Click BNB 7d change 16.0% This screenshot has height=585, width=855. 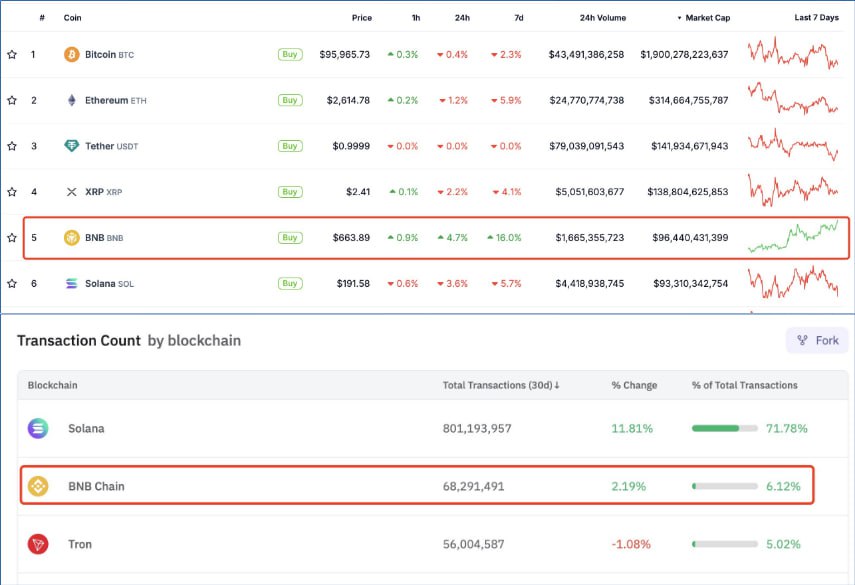(504, 238)
